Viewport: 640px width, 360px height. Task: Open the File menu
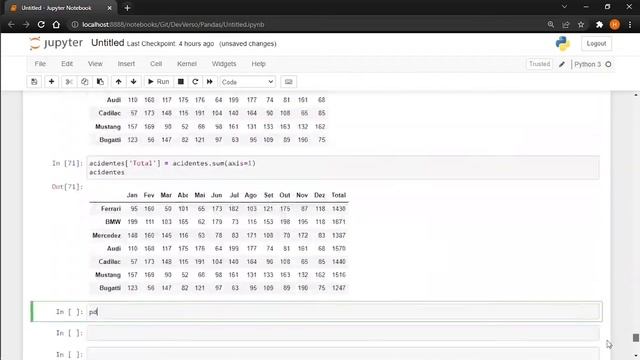pos(40,64)
